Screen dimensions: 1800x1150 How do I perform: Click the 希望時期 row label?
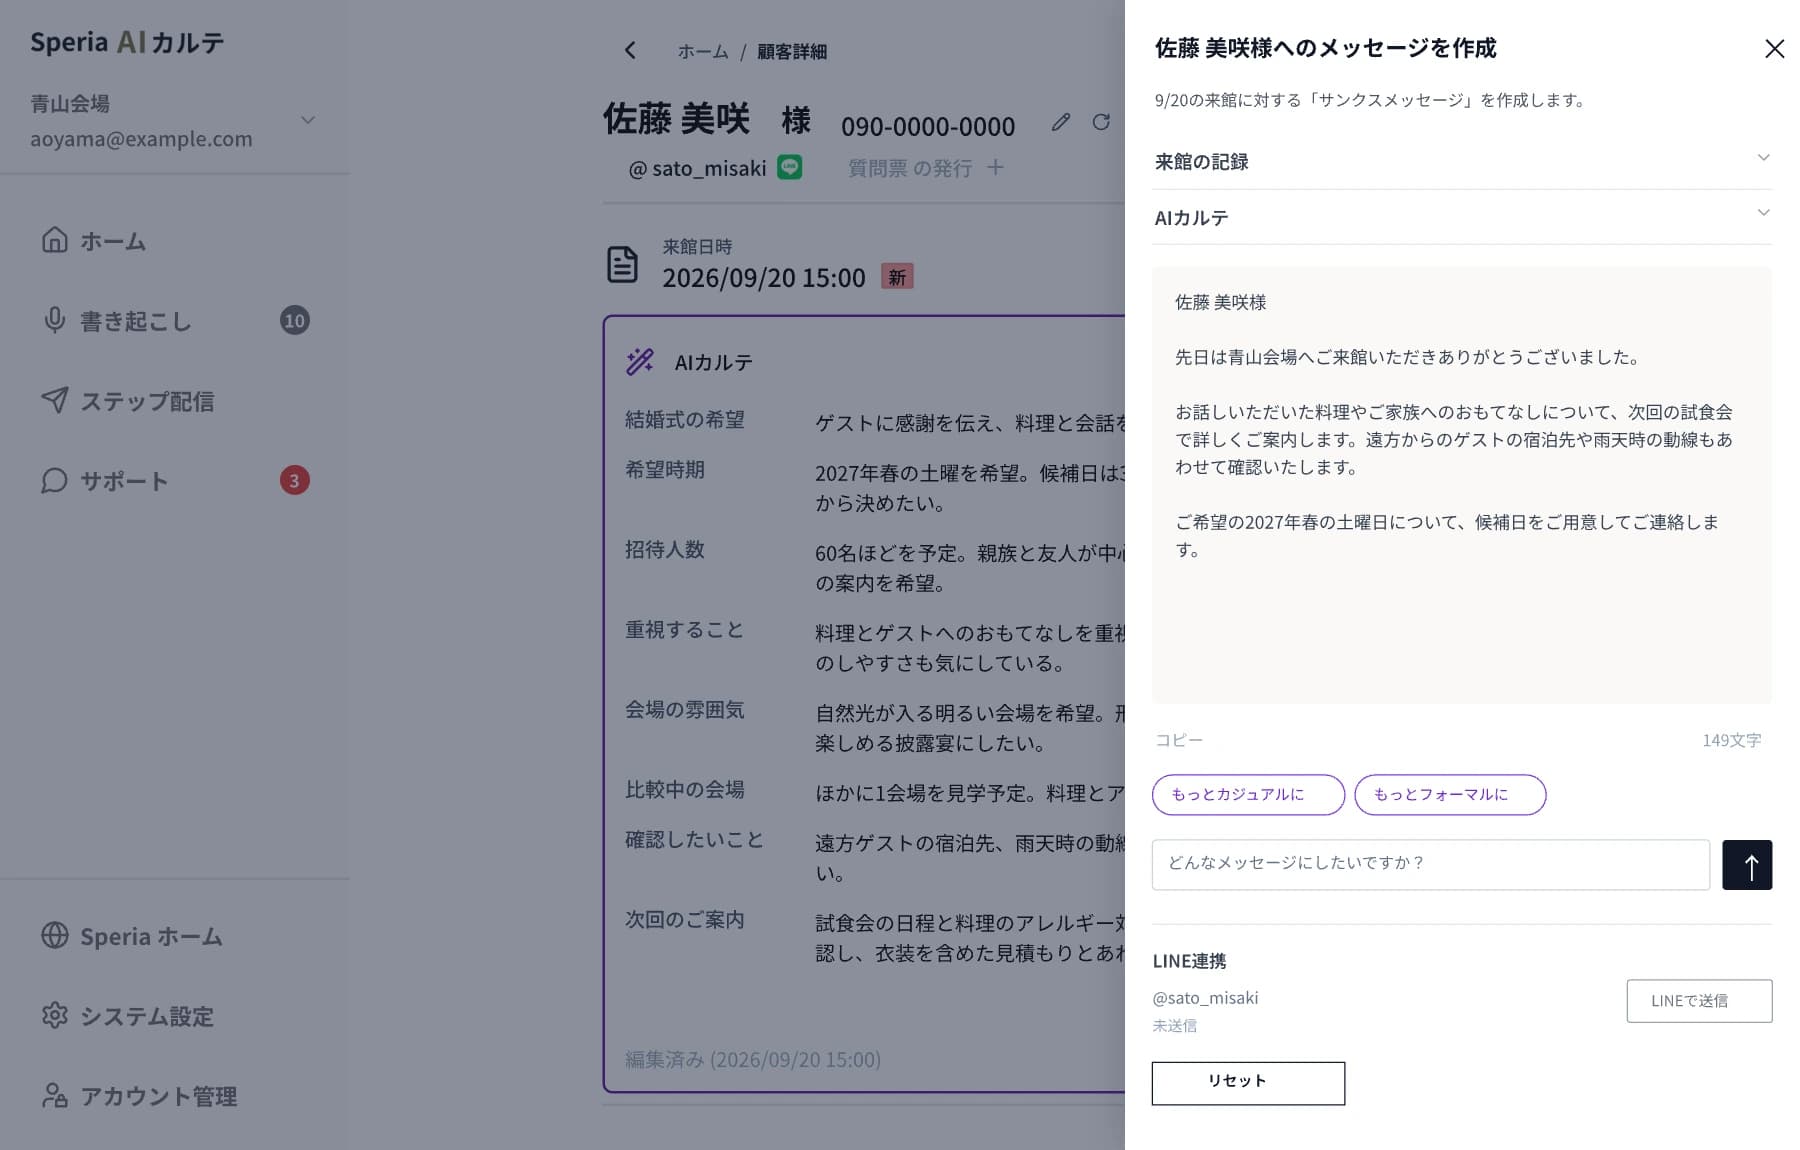tap(665, 470)
